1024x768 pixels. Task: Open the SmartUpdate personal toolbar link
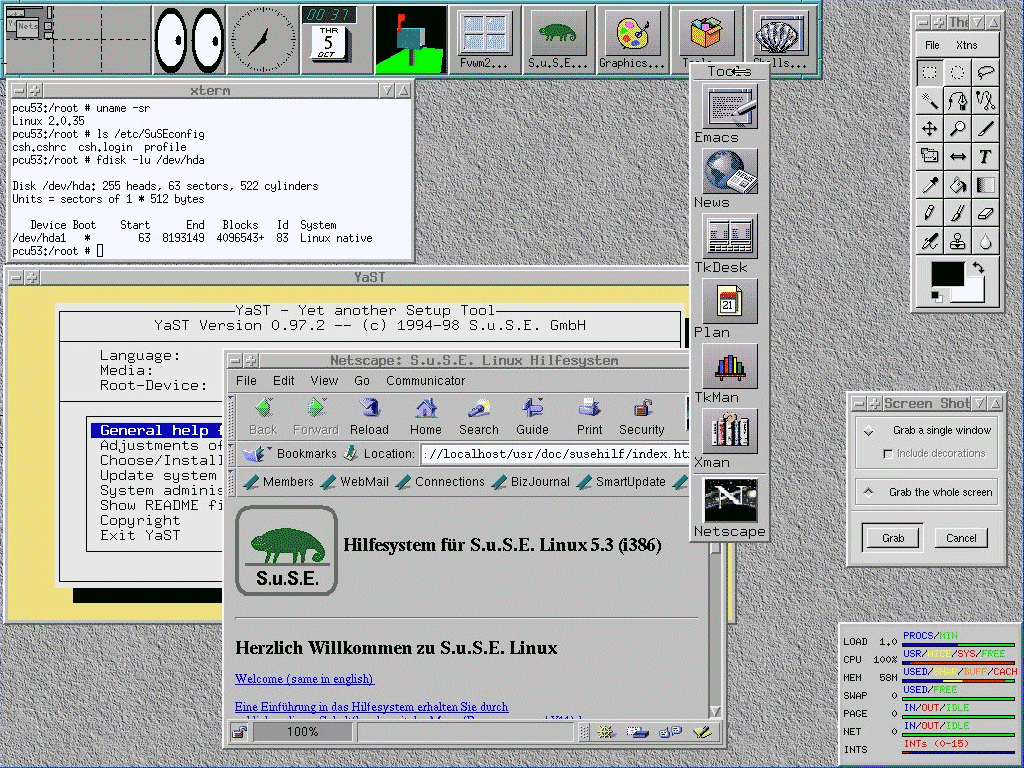tap(622, 482)
